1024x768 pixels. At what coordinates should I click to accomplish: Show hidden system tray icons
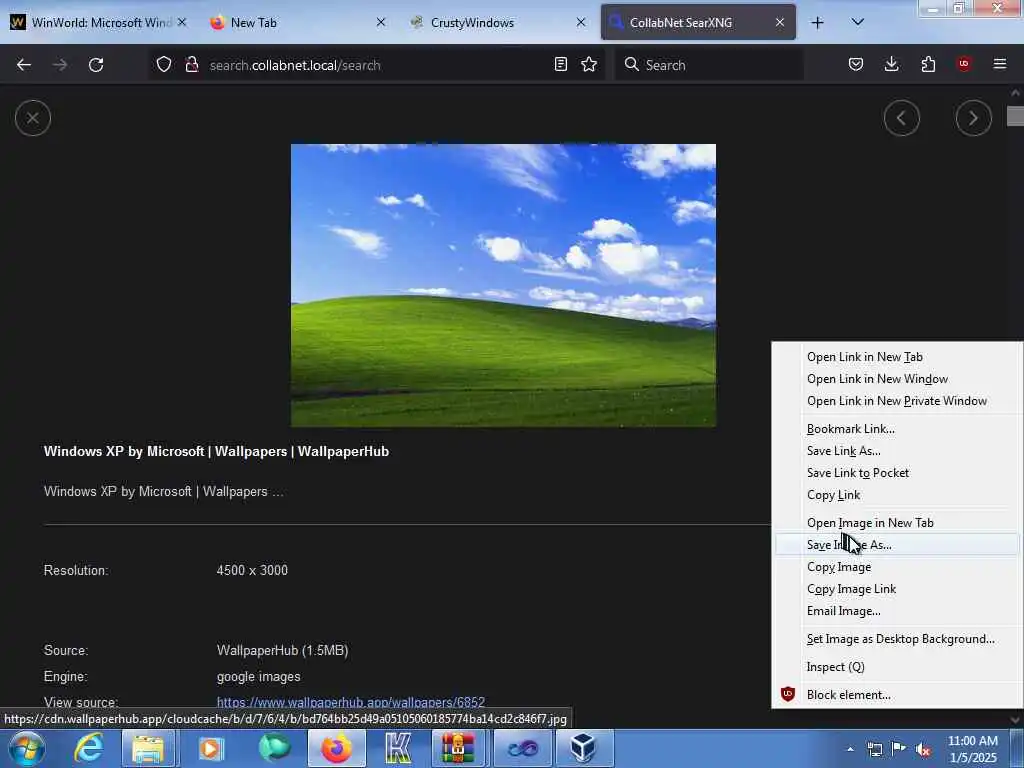click(850, 749)
